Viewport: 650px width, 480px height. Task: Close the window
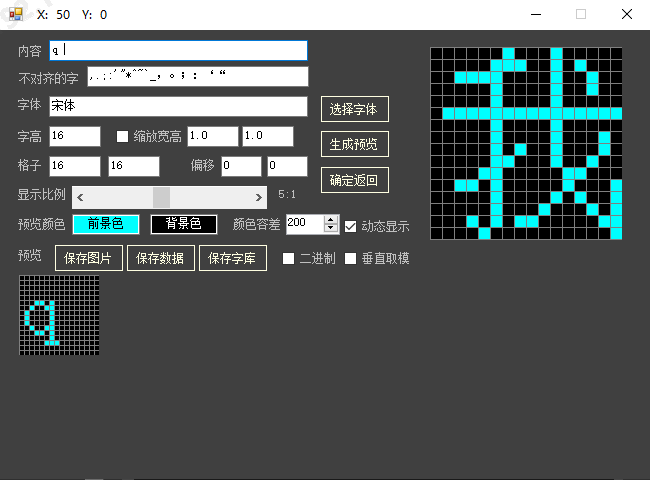click(x=627, y=15)
